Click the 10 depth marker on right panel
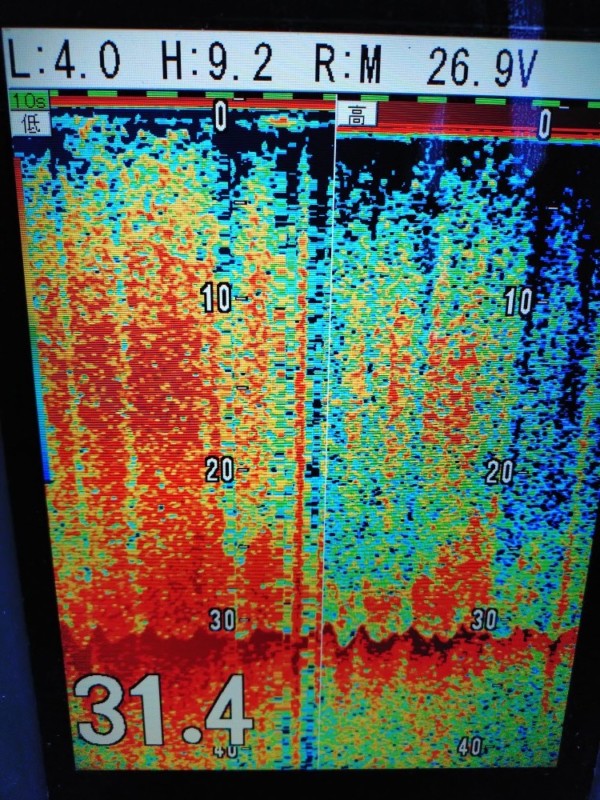This screenshot has width=600, height=800. pos(519,301)
